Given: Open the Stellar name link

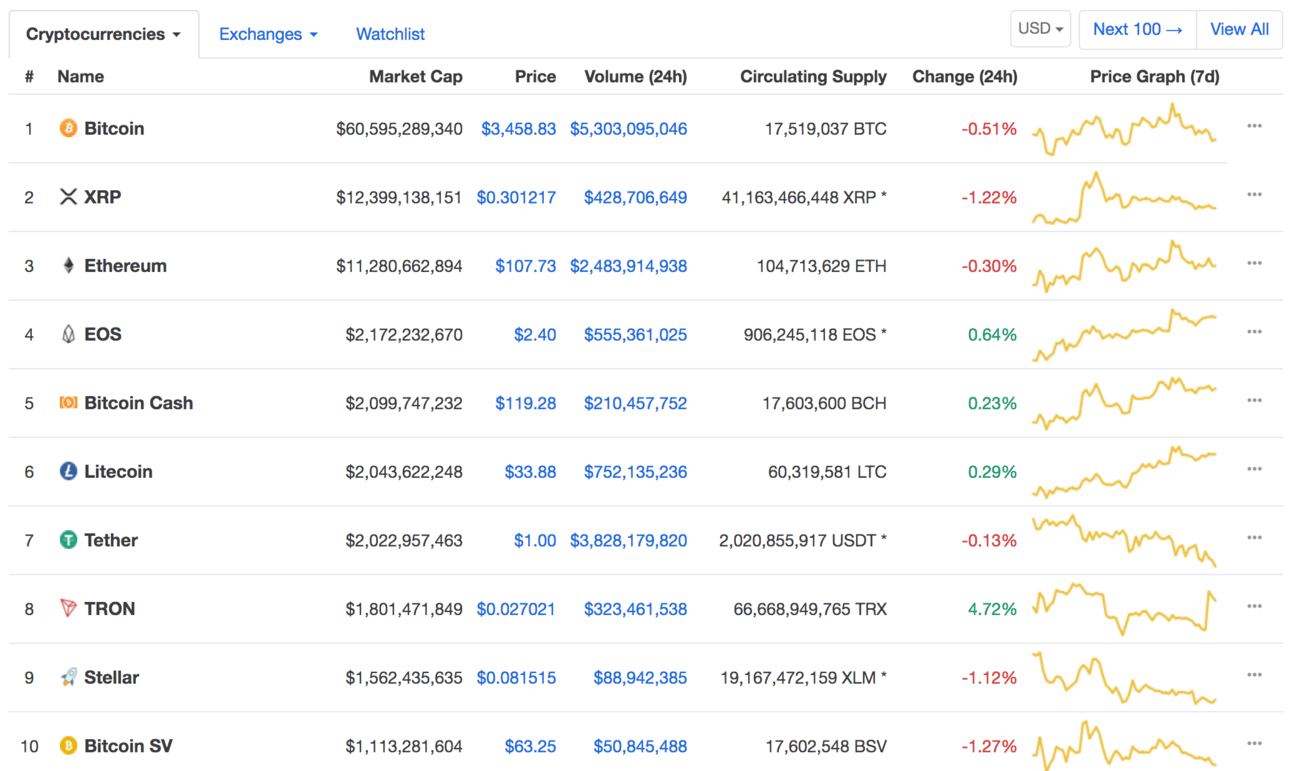Looking at the screenshot, I should (112, 677).
